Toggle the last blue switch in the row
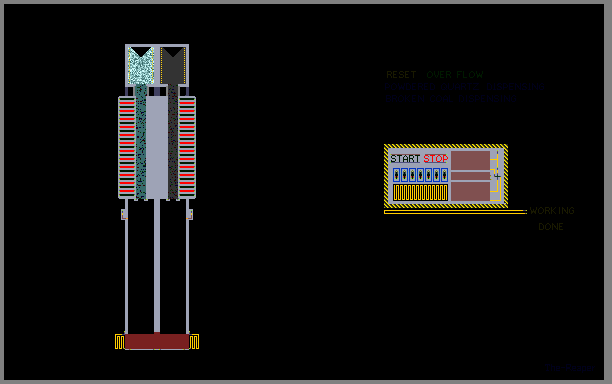 tap(444, 175)
